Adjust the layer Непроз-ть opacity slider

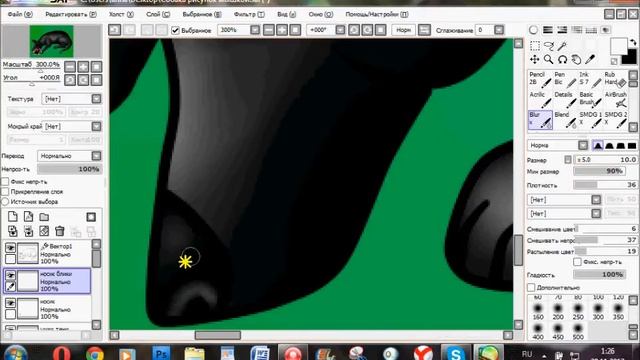coord(69,169)
